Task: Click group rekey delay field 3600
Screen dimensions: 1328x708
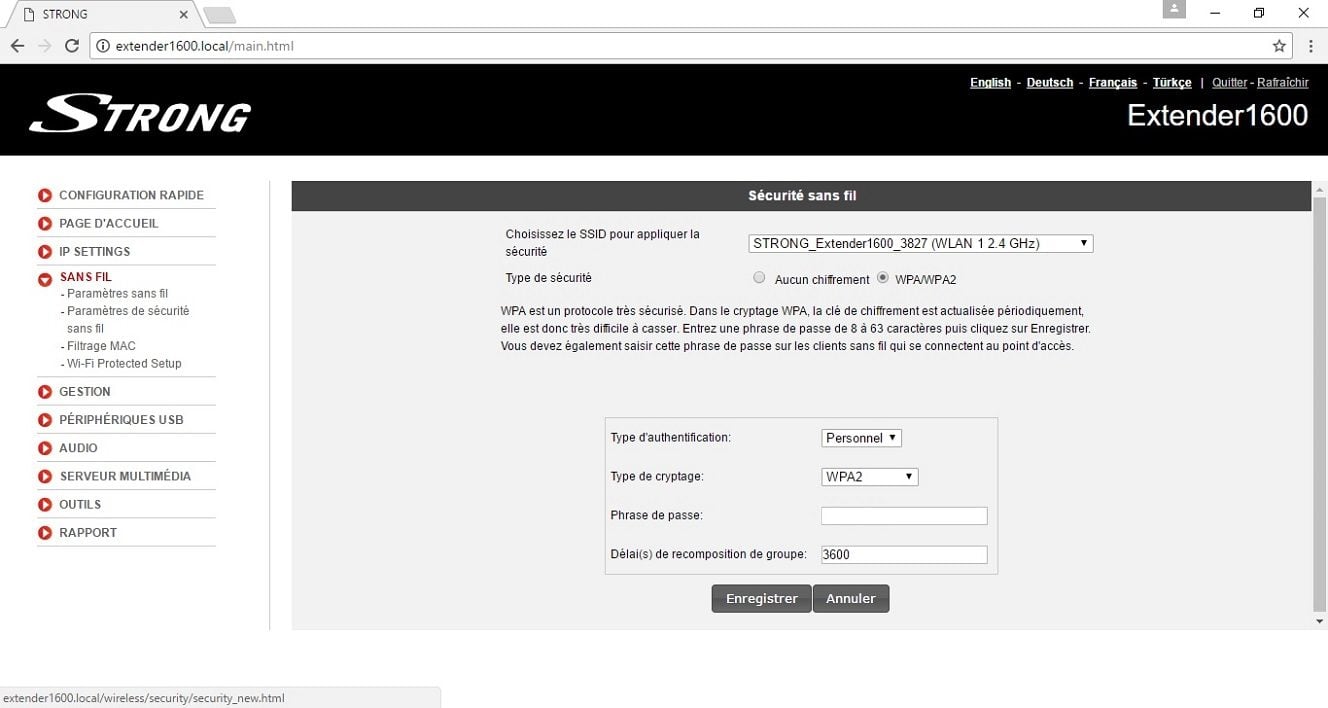Action: [904, 555]
